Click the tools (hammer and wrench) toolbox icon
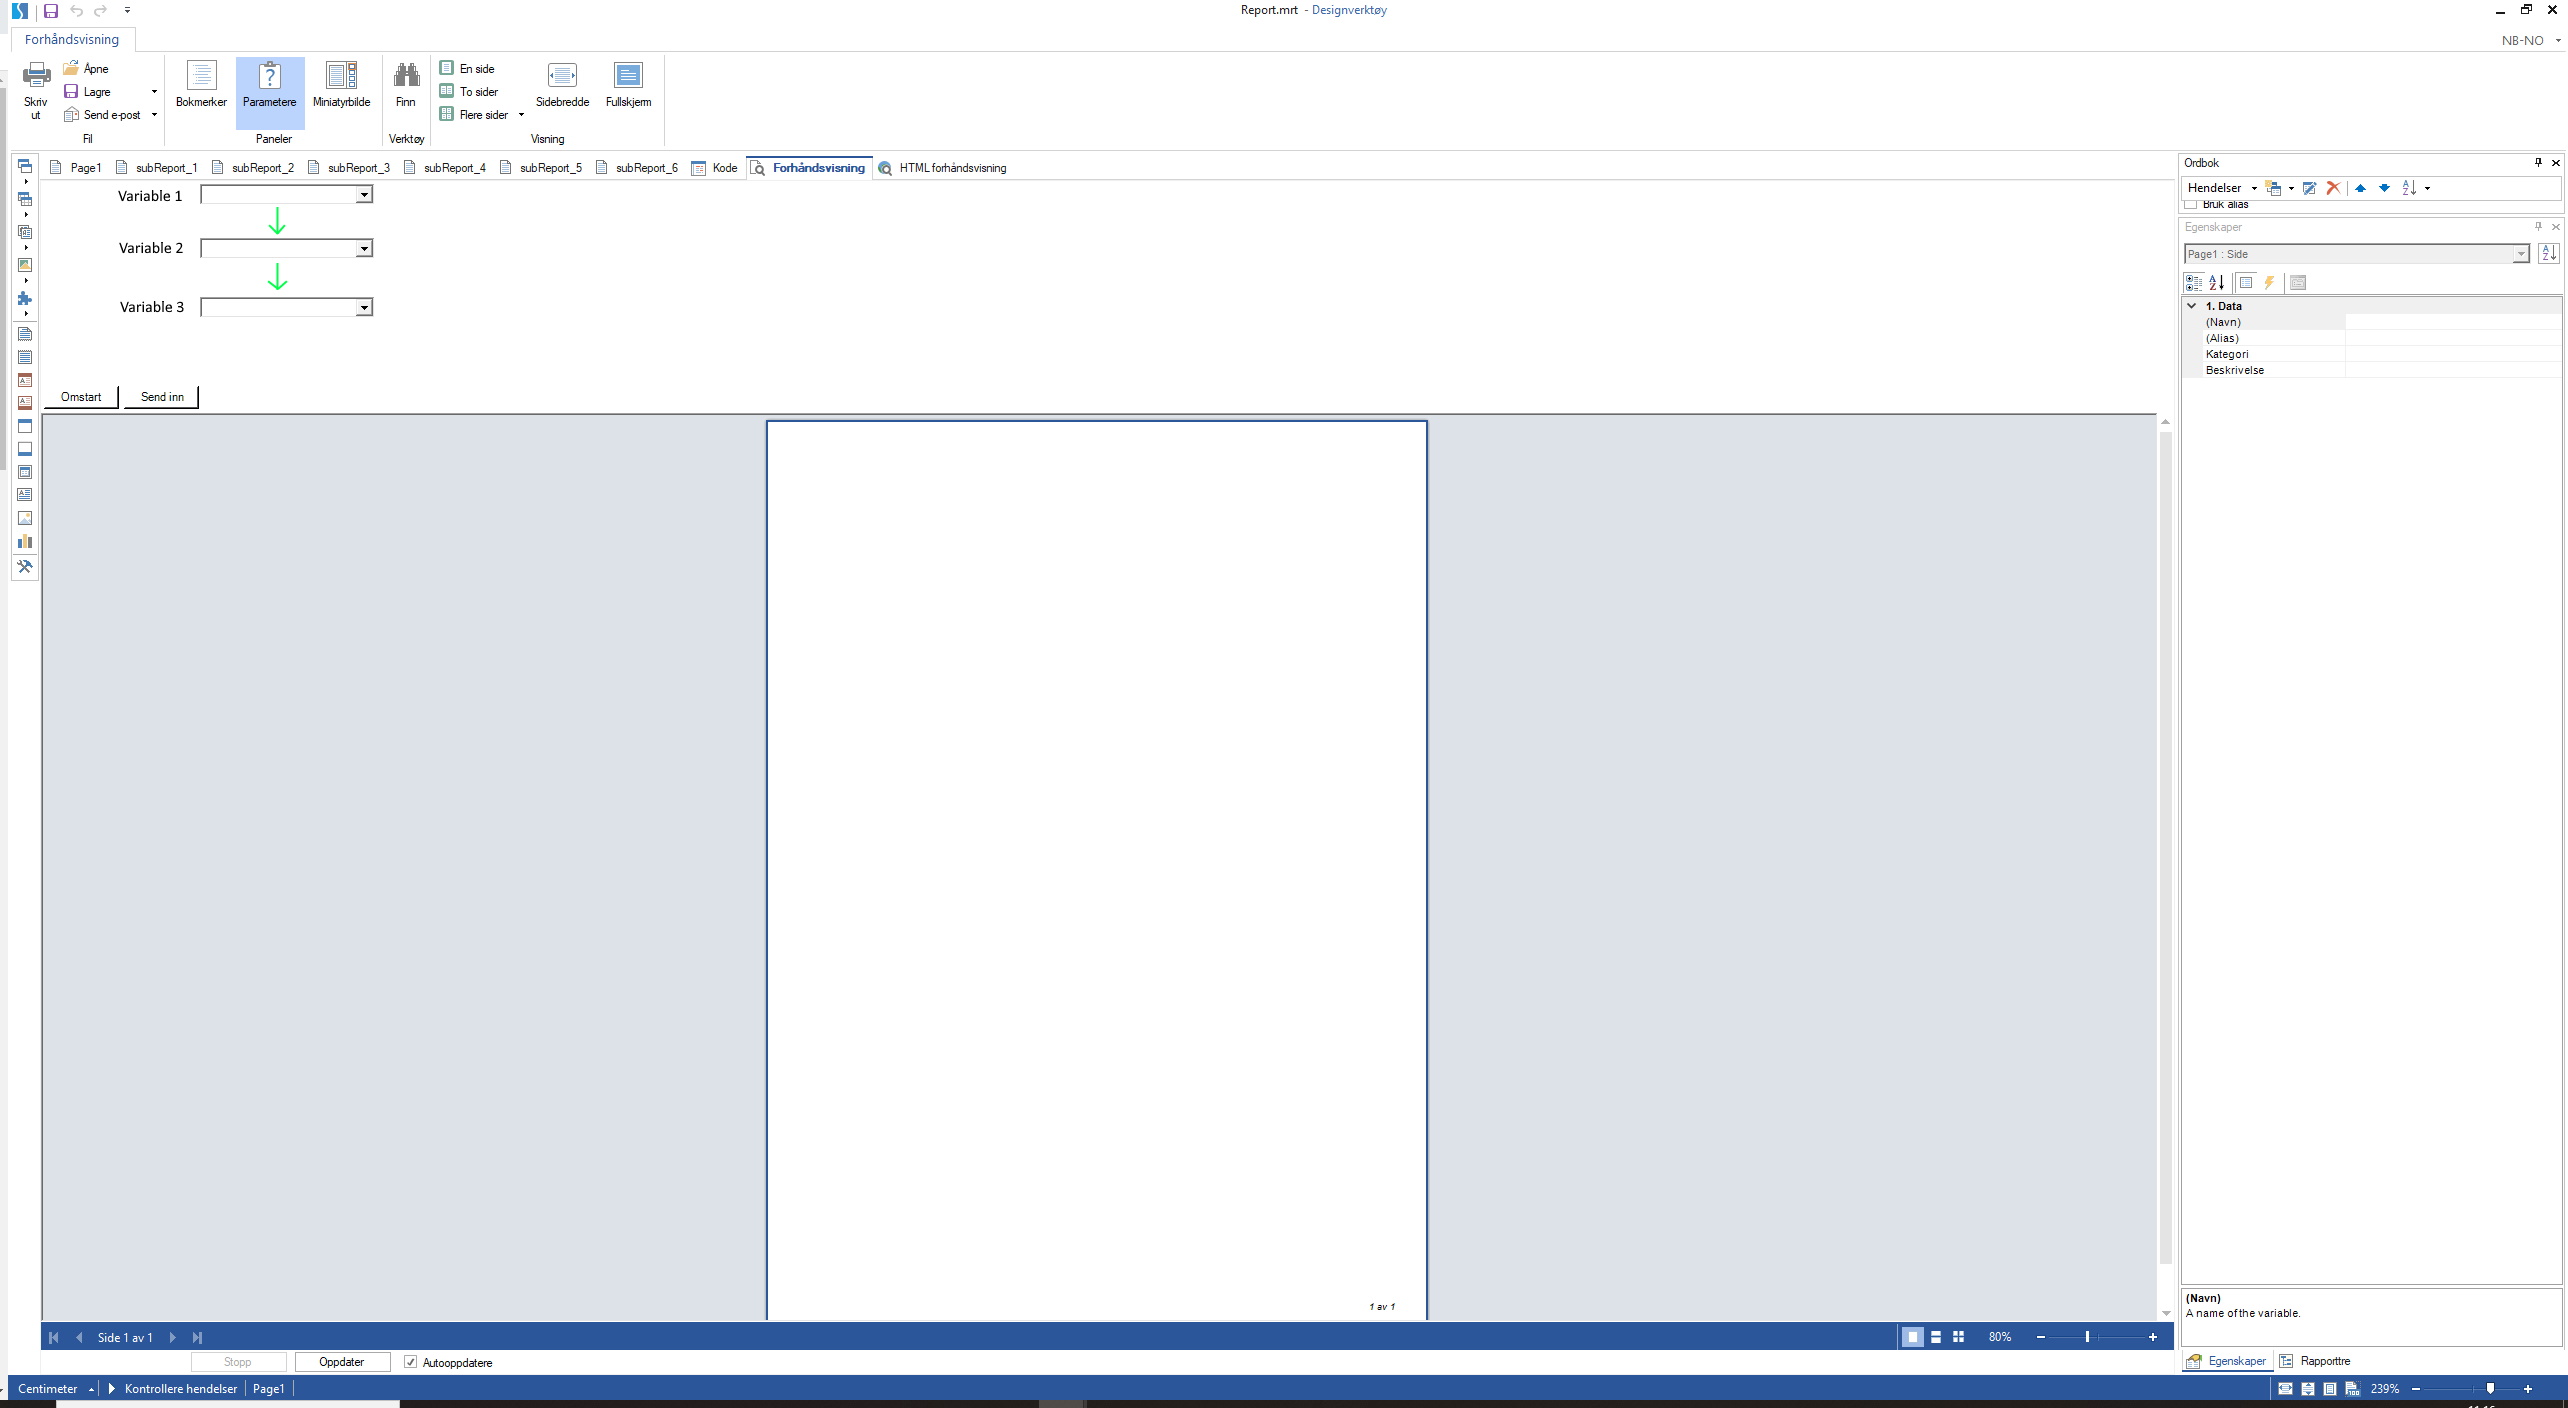The height and width of the screenshot is (1408, 2568). pyautogui.click(x=25, y=566)
